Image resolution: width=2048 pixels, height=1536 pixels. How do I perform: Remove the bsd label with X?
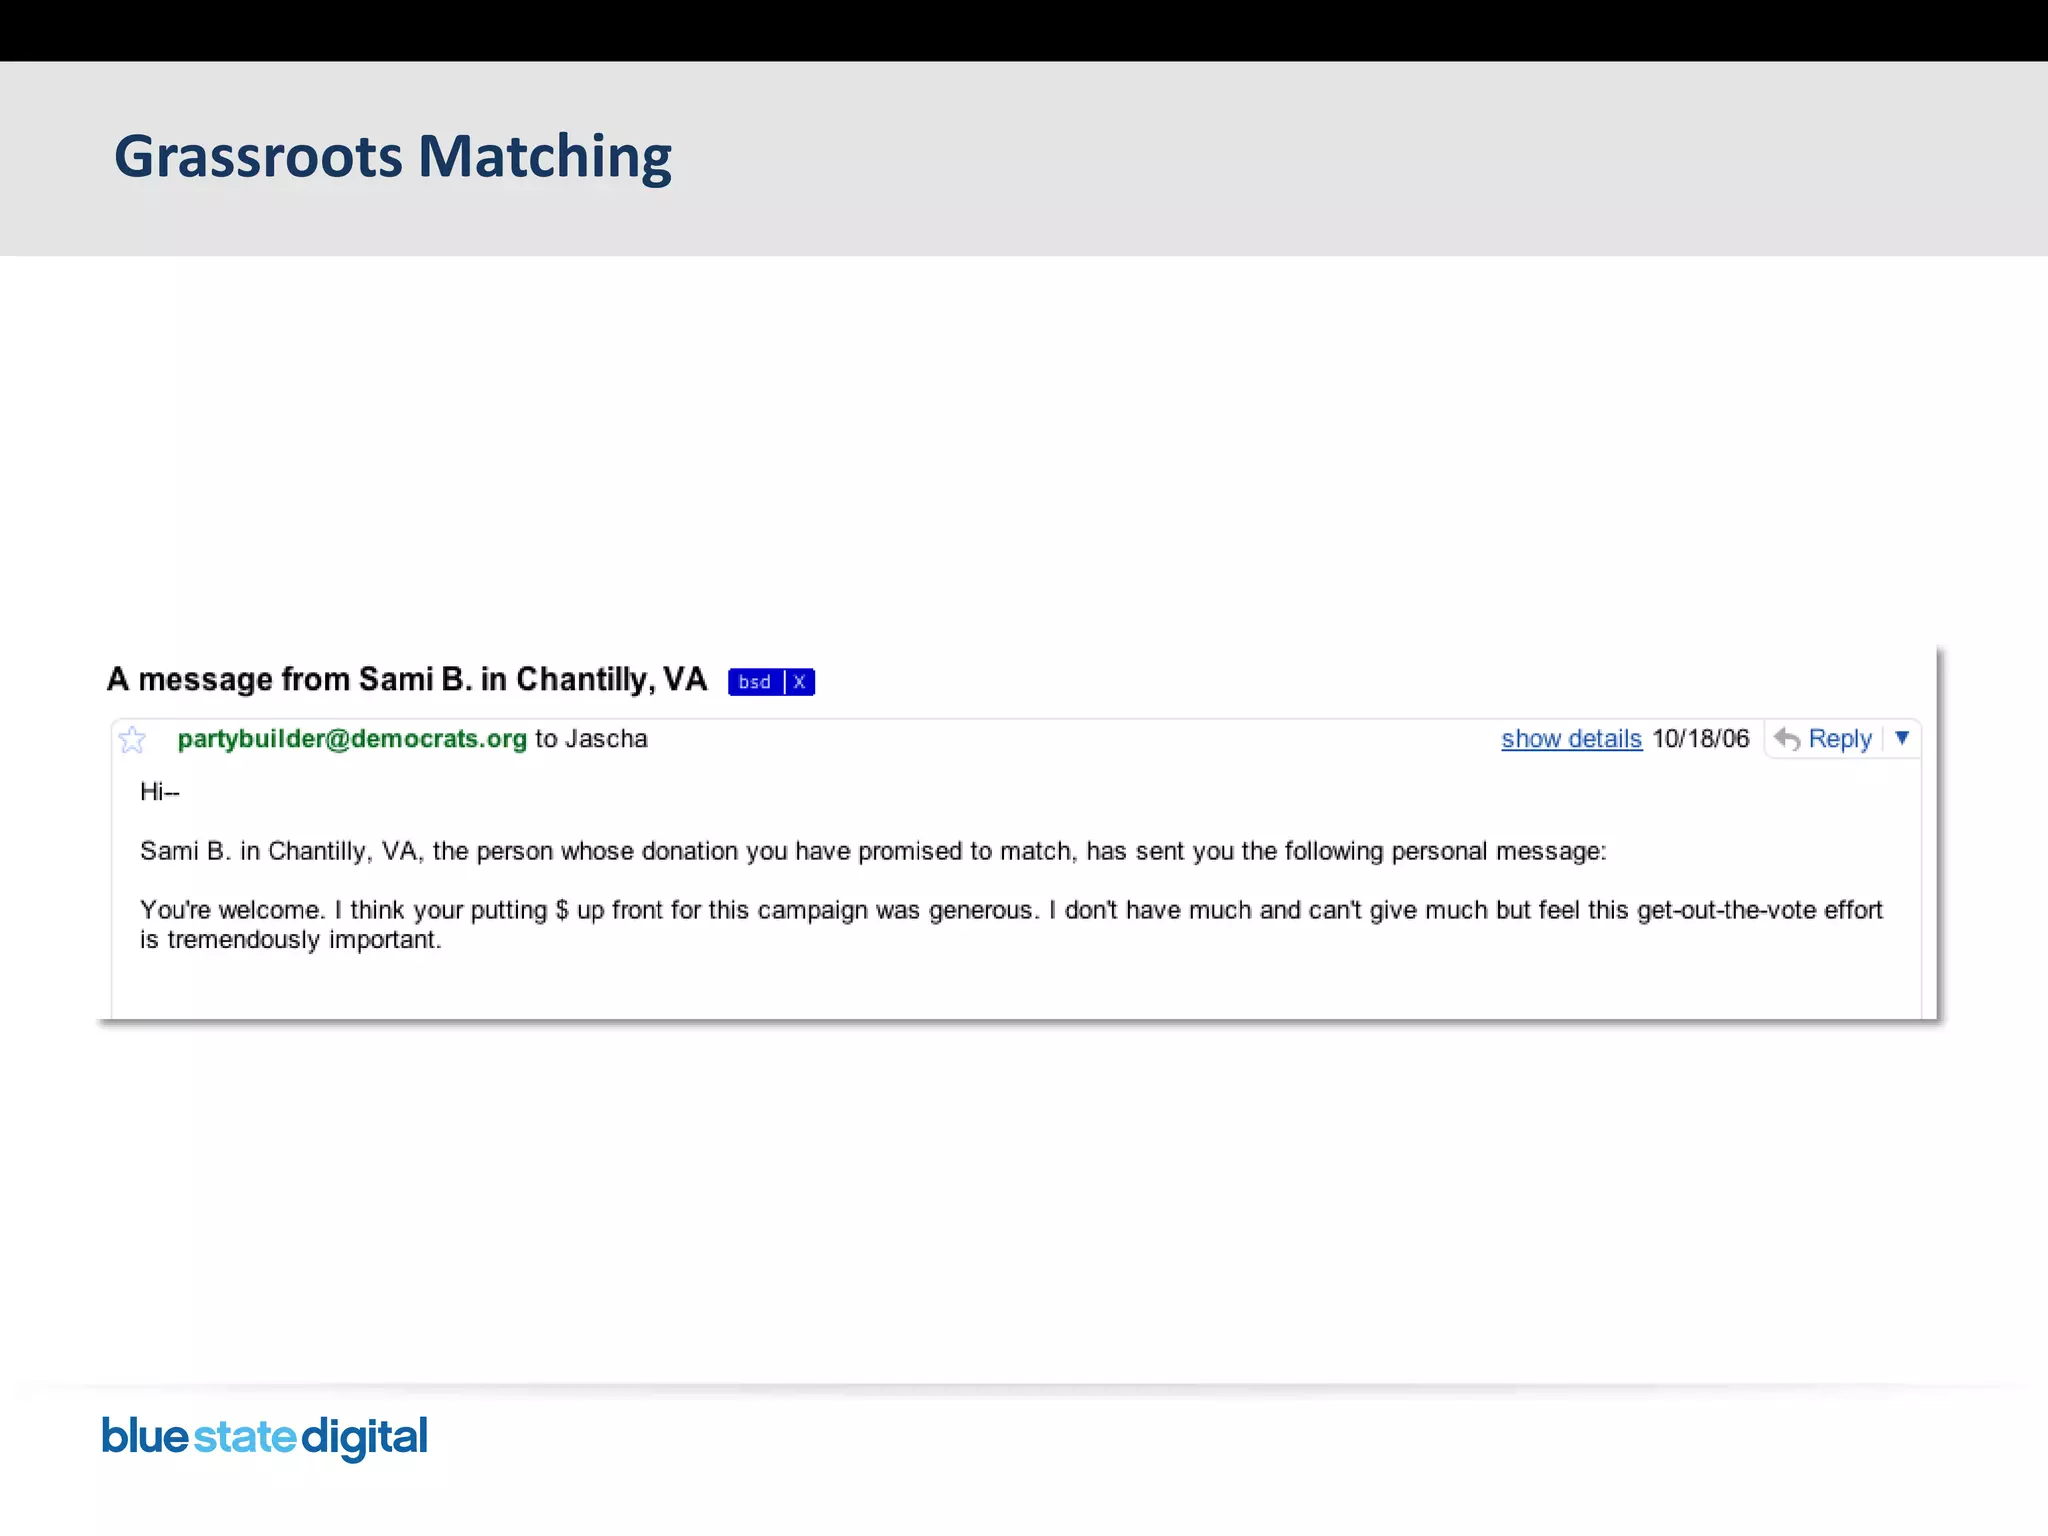[799, 682]
